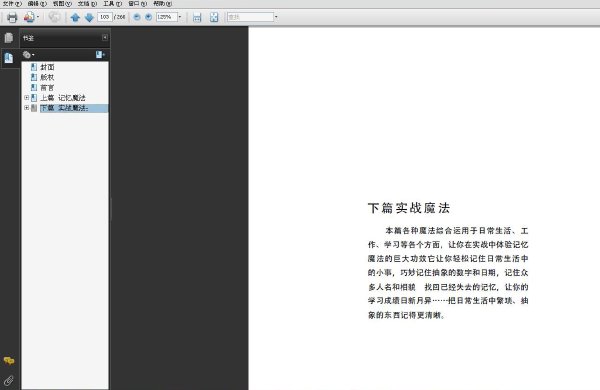
Task: Select the 上篇 记忆魔法 bookmark
Action: click(63, 98)
